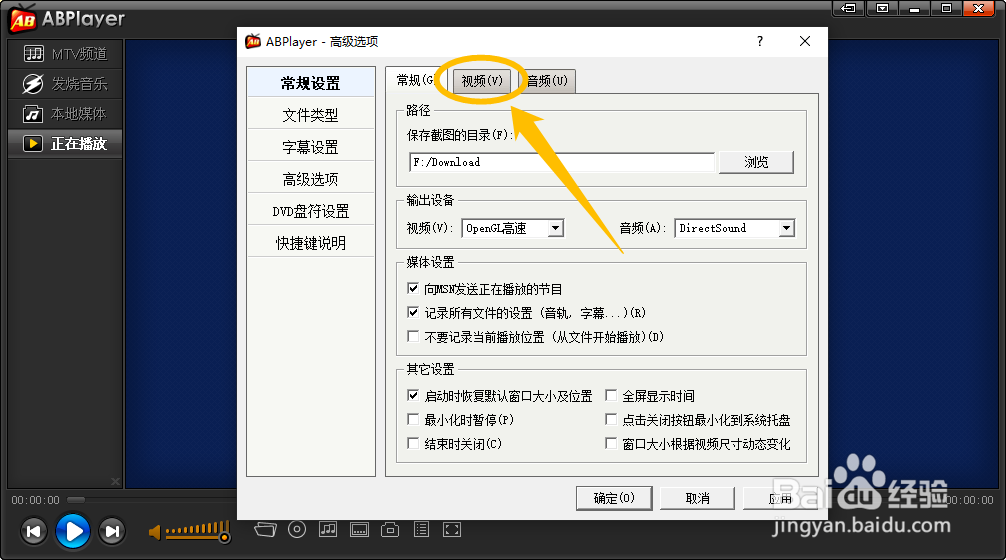1006x560 pixels.
Task: Open the 发烧音乐 sidebar section
Action: tap(65, 84)
